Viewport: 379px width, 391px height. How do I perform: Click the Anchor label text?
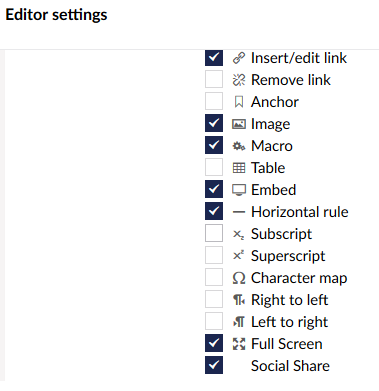(x=275, y=102)
